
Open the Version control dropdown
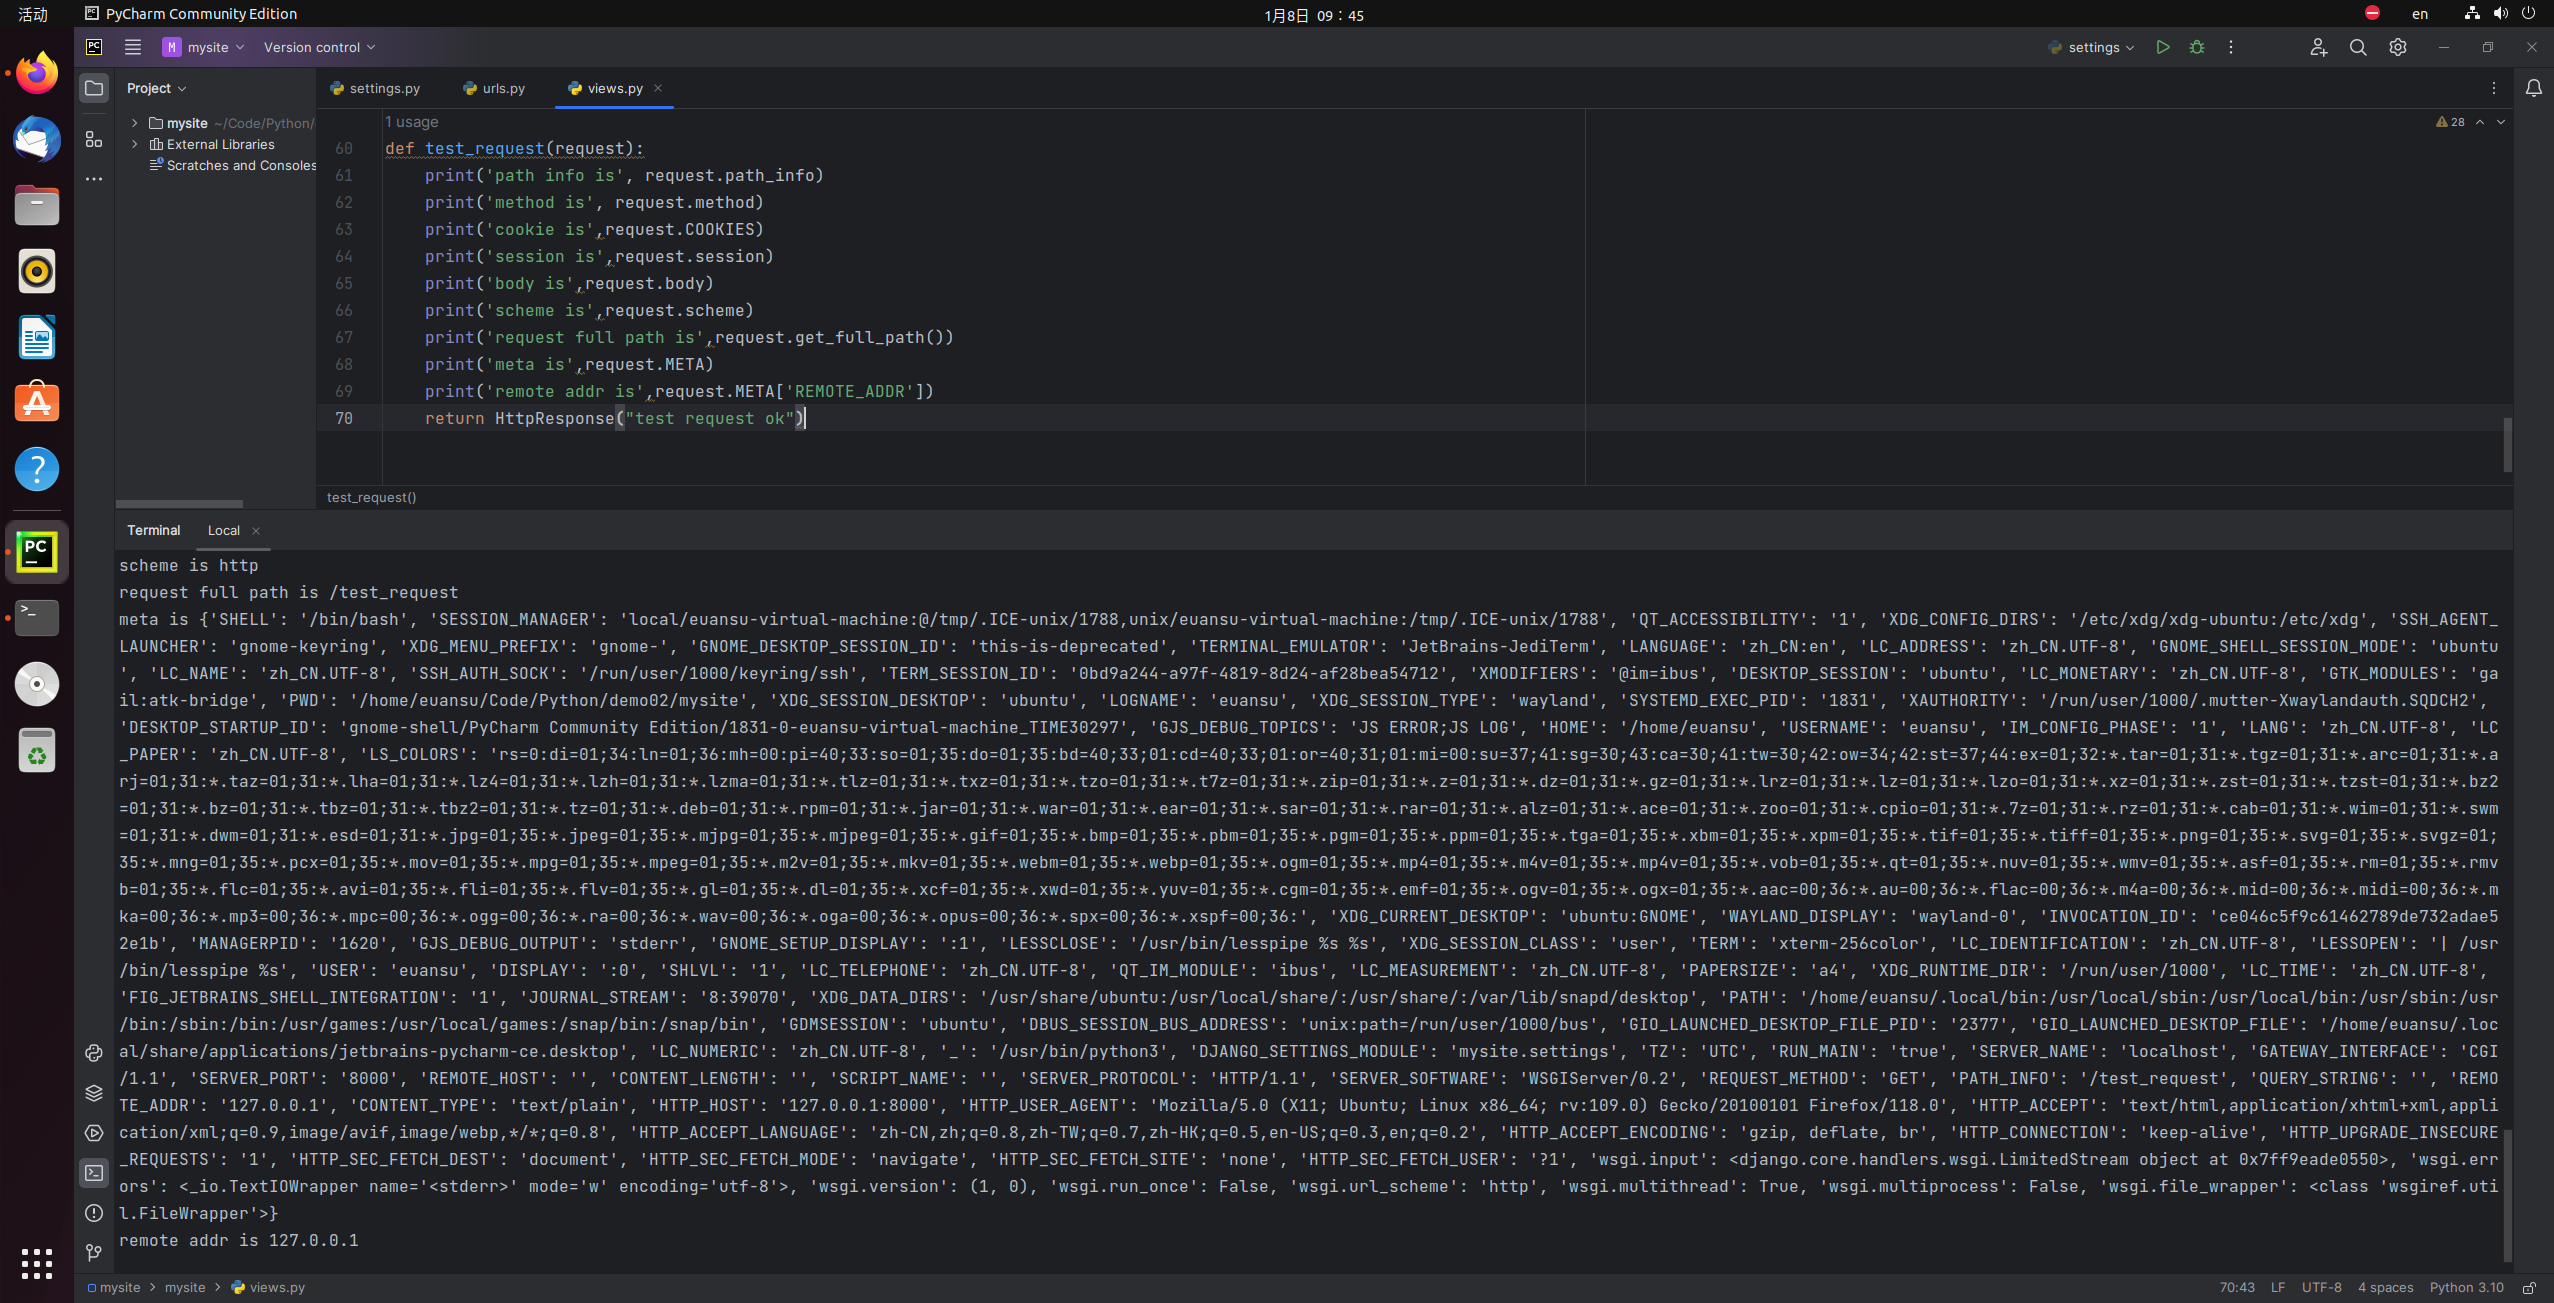(319, 47)
